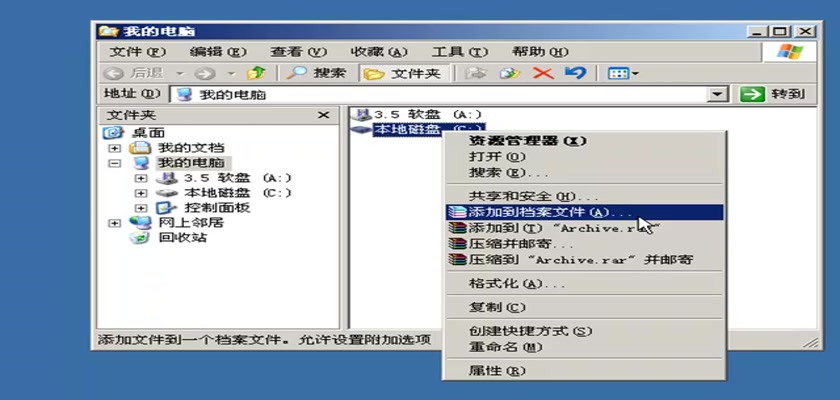Click the Windows flag logo
Image resolution: width=840 pixels, height=400 pixels.
790,52
